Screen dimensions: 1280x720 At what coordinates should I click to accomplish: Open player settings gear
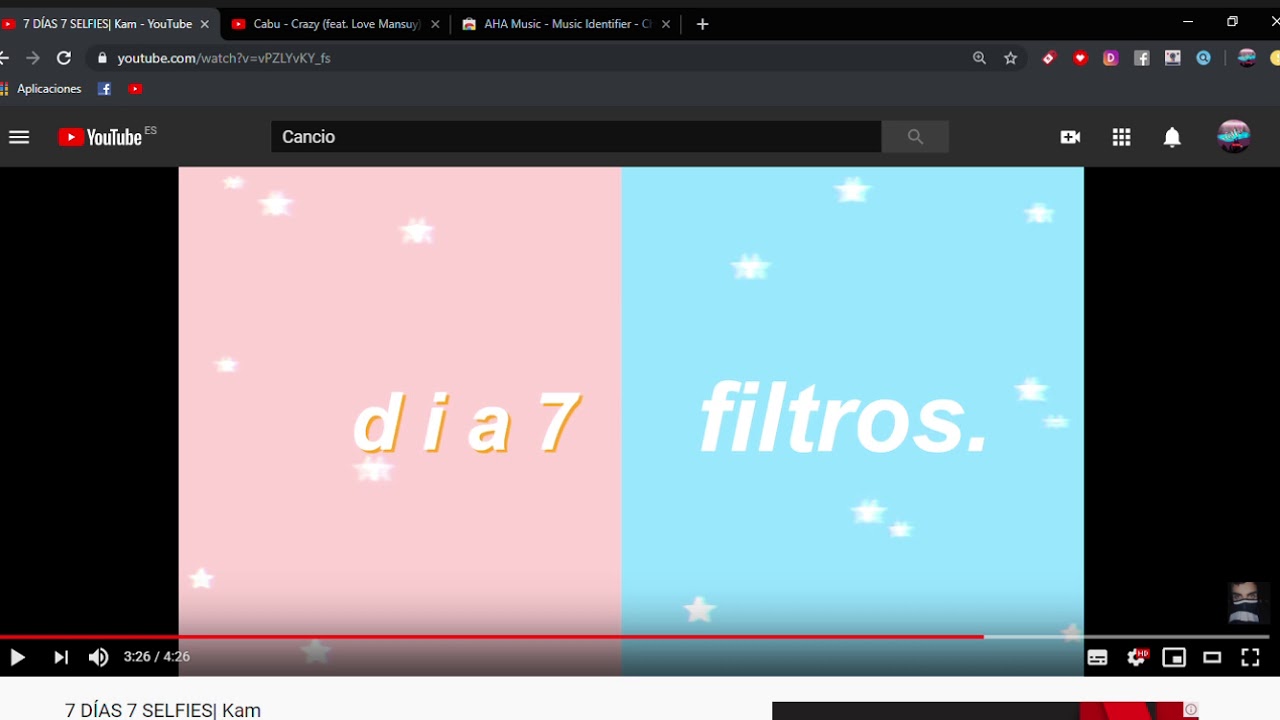1137,657
